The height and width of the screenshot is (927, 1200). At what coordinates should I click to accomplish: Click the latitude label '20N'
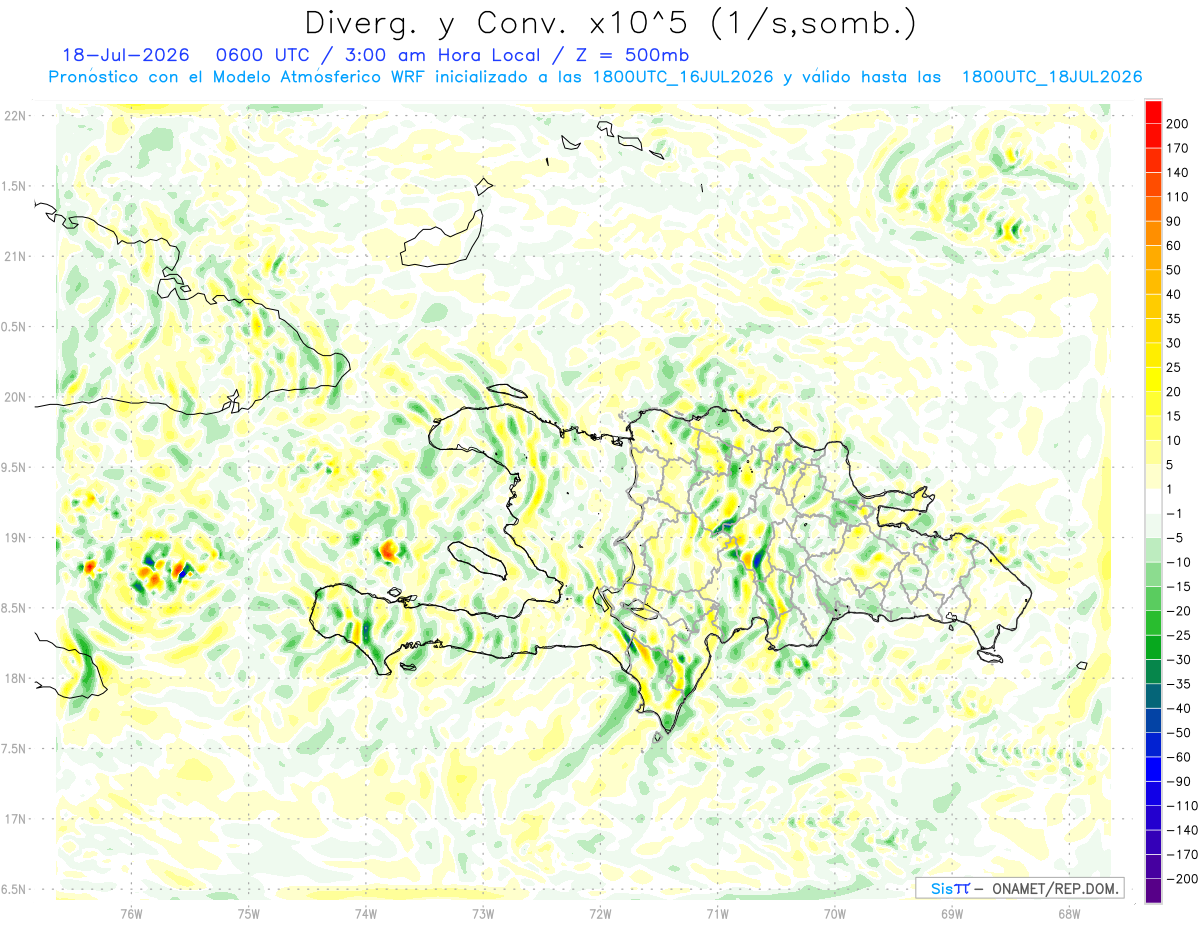point(15,397)
